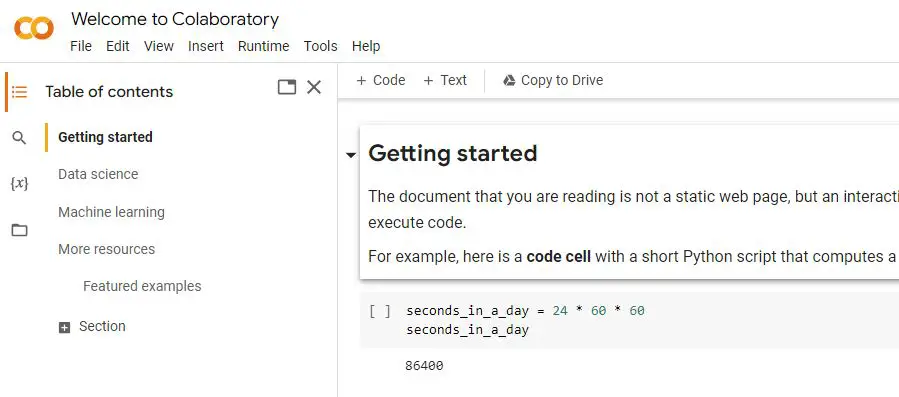This screenshot has height=397, width=899.
Task: Open the Tools menu
Action: (x=320, y=46)
